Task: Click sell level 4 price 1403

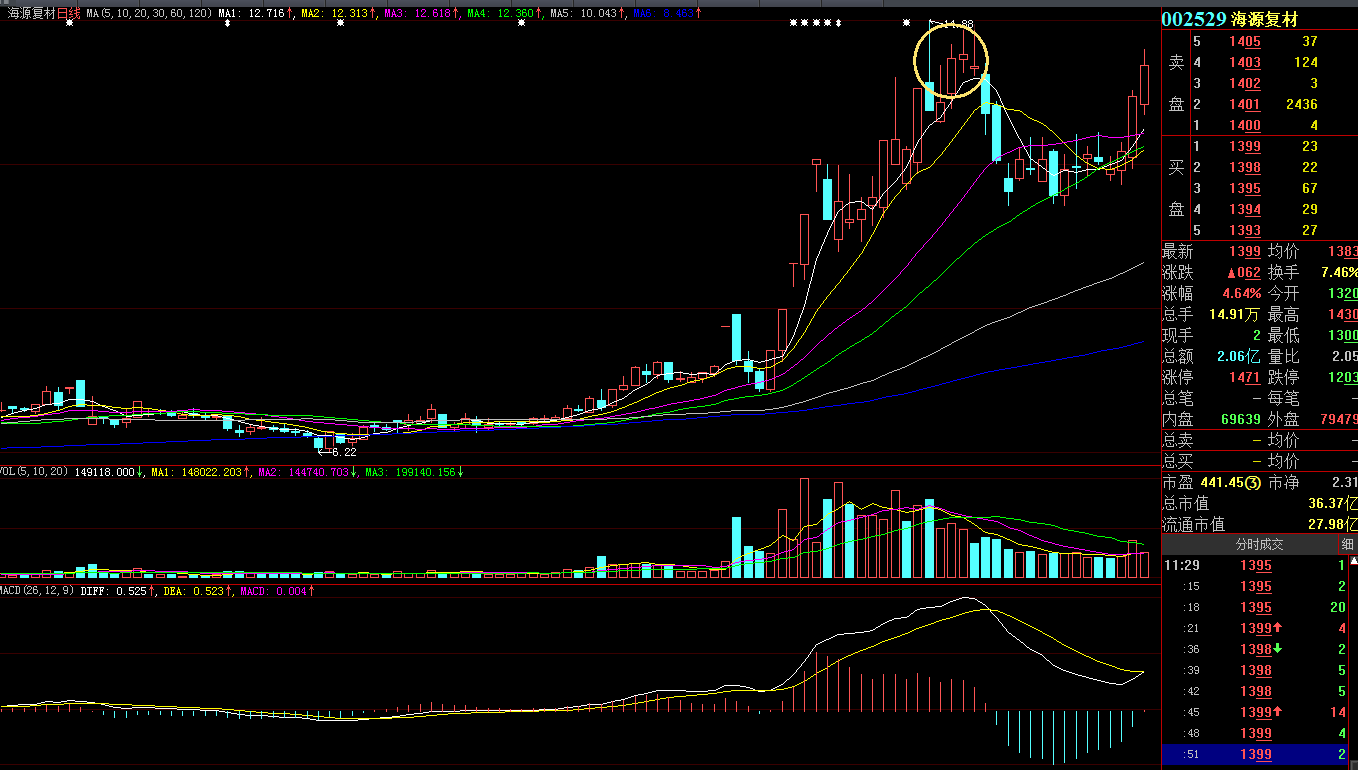Action: click(1245, 63)
